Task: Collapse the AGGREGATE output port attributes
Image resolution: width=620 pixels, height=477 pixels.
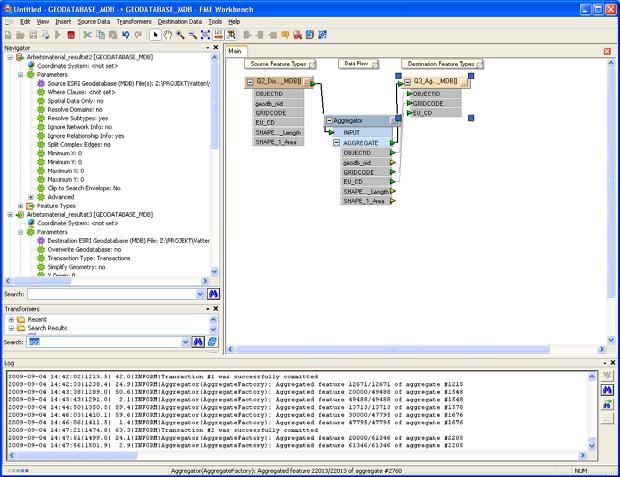Action: [336, 143]
